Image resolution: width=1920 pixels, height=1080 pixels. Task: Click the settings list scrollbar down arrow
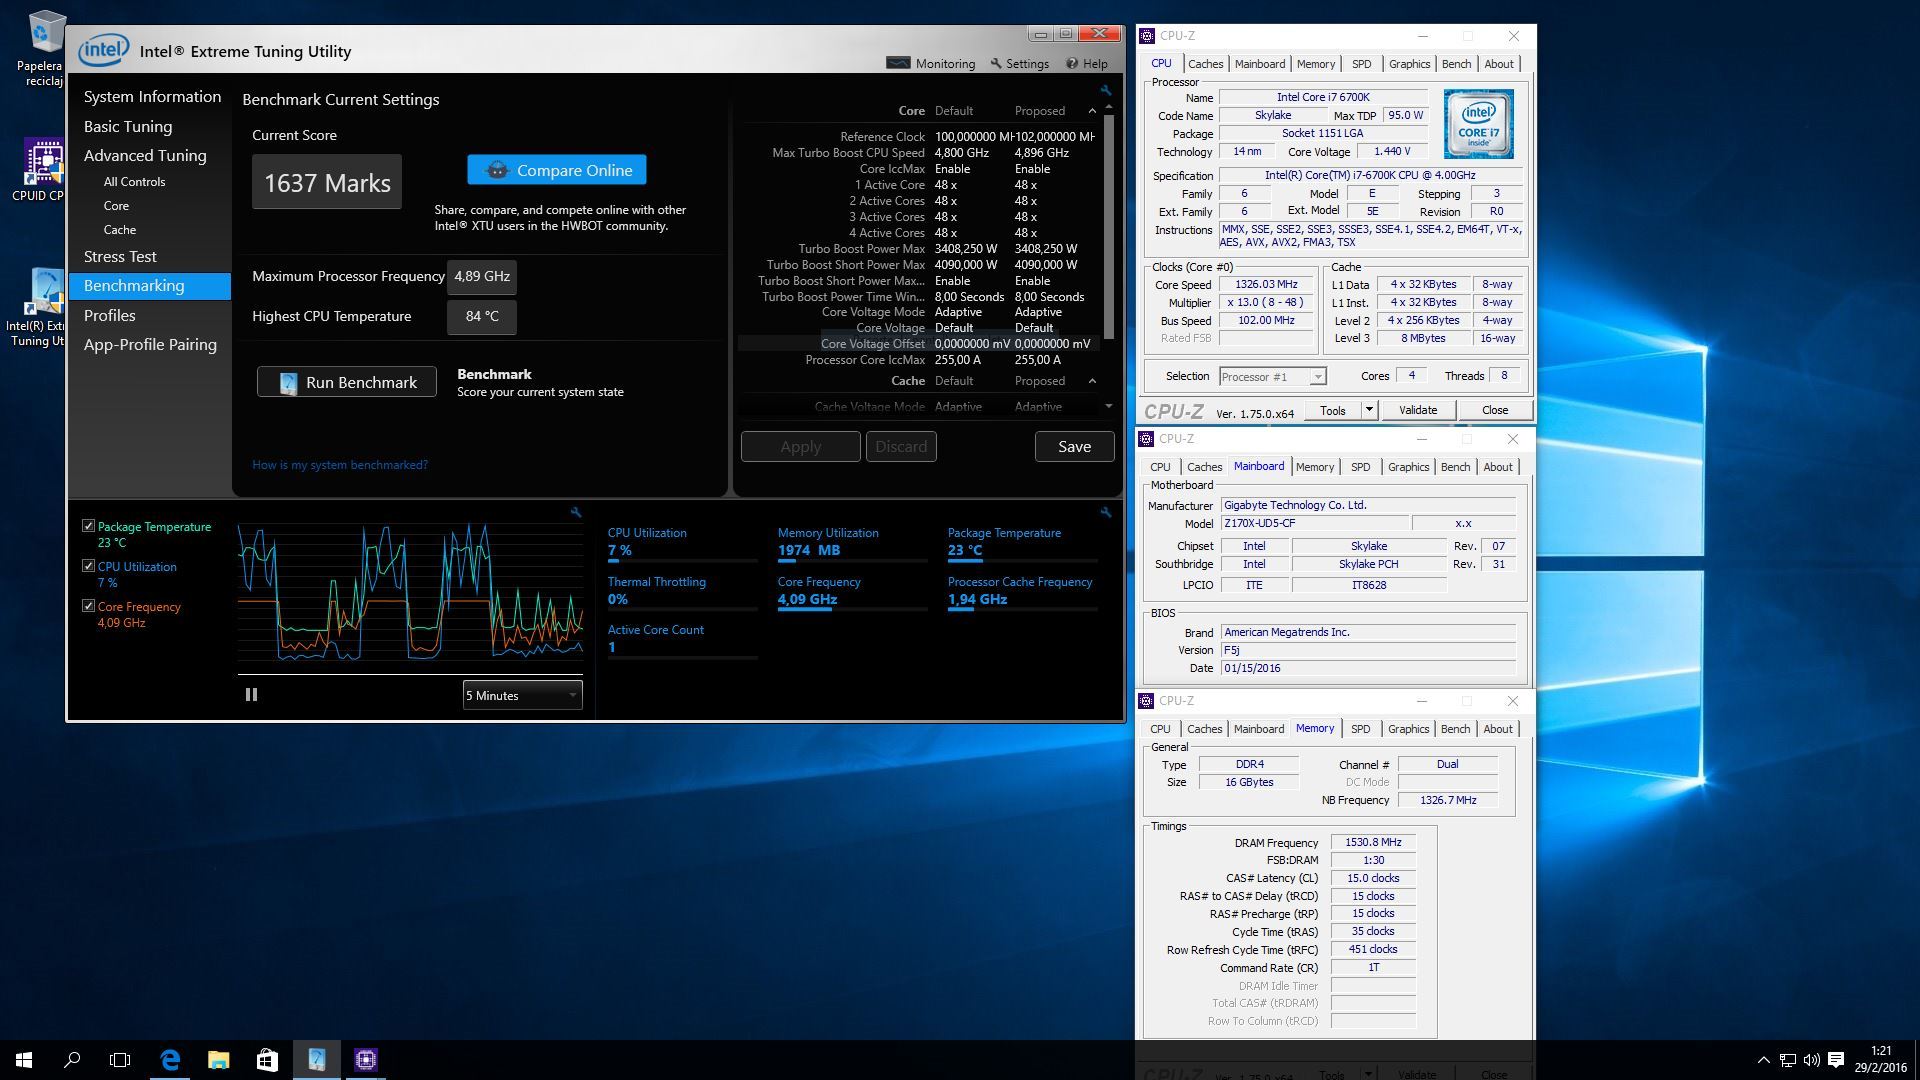pyautogui.click(x=1108, y=406)
